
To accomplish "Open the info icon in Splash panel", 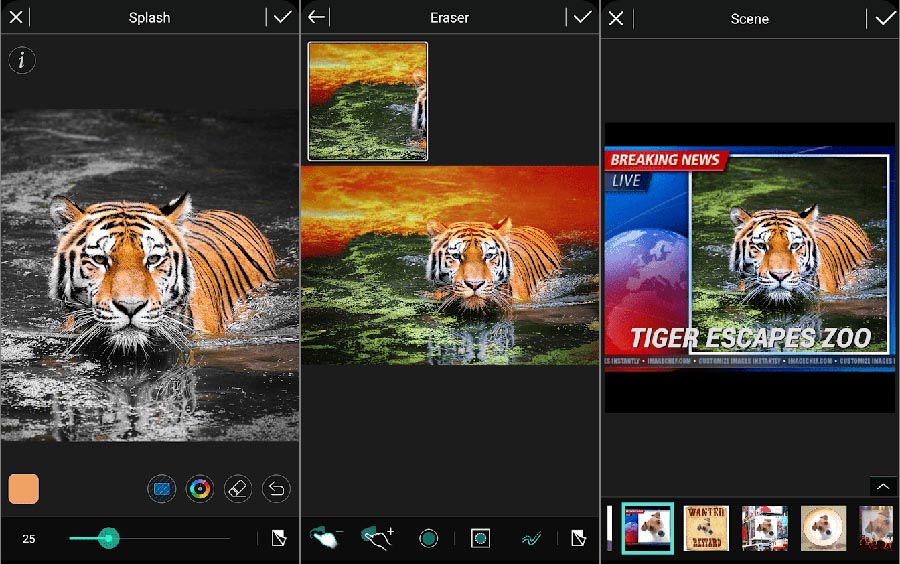I will coord(22,60).
